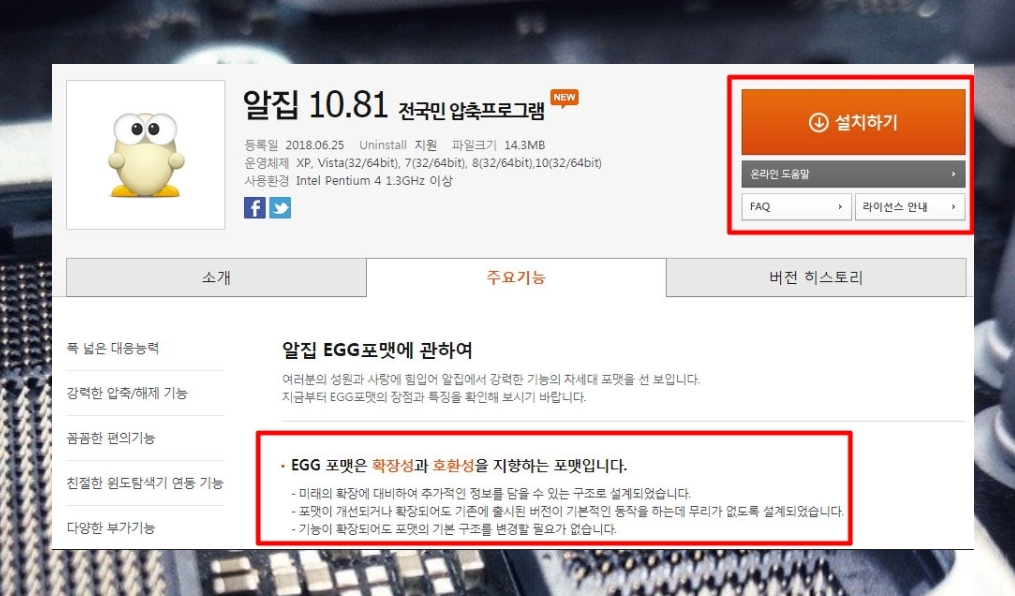The width and height of the screenshot is (1015, 596).
Task: Click the arrow chevron on FAQ
Action: coord(840,206)
